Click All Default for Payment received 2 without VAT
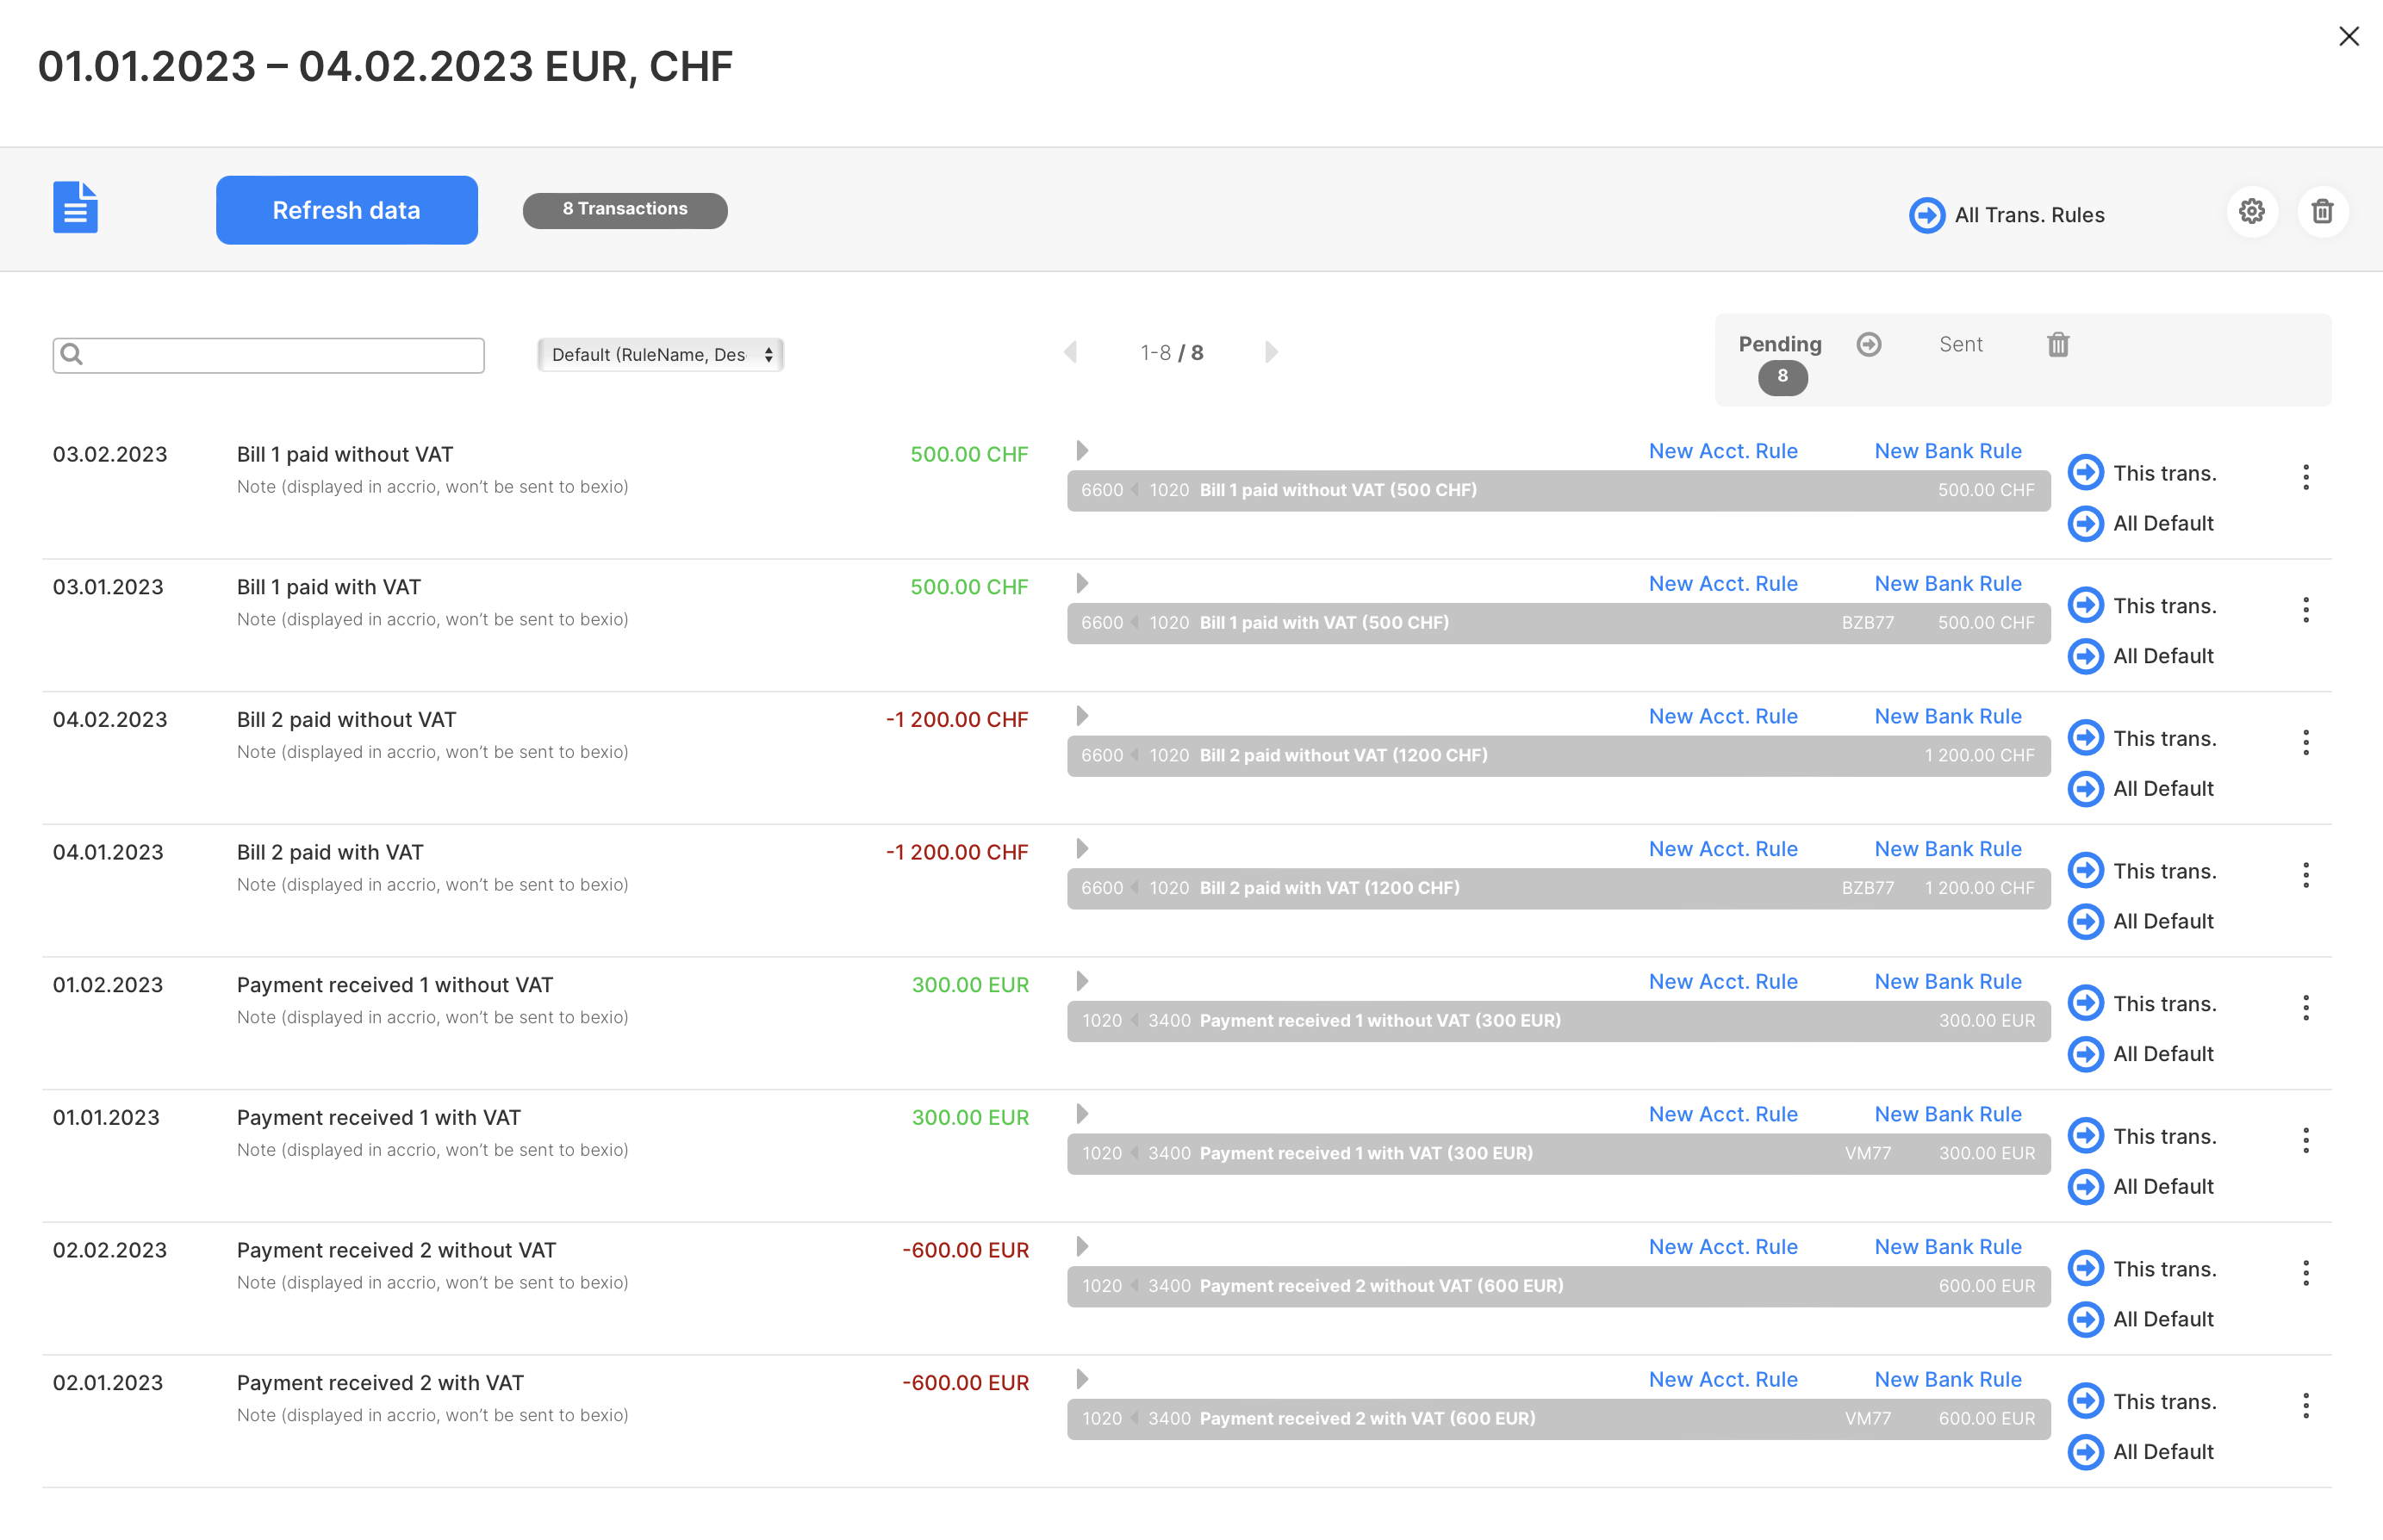The image size is (2383, 1540). (2141, 1319)
